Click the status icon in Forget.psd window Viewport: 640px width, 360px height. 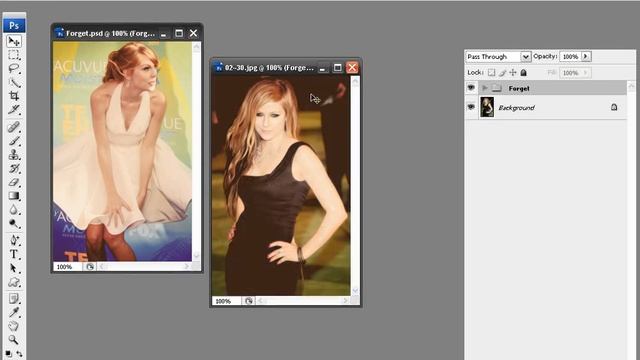tap(90, 267)
